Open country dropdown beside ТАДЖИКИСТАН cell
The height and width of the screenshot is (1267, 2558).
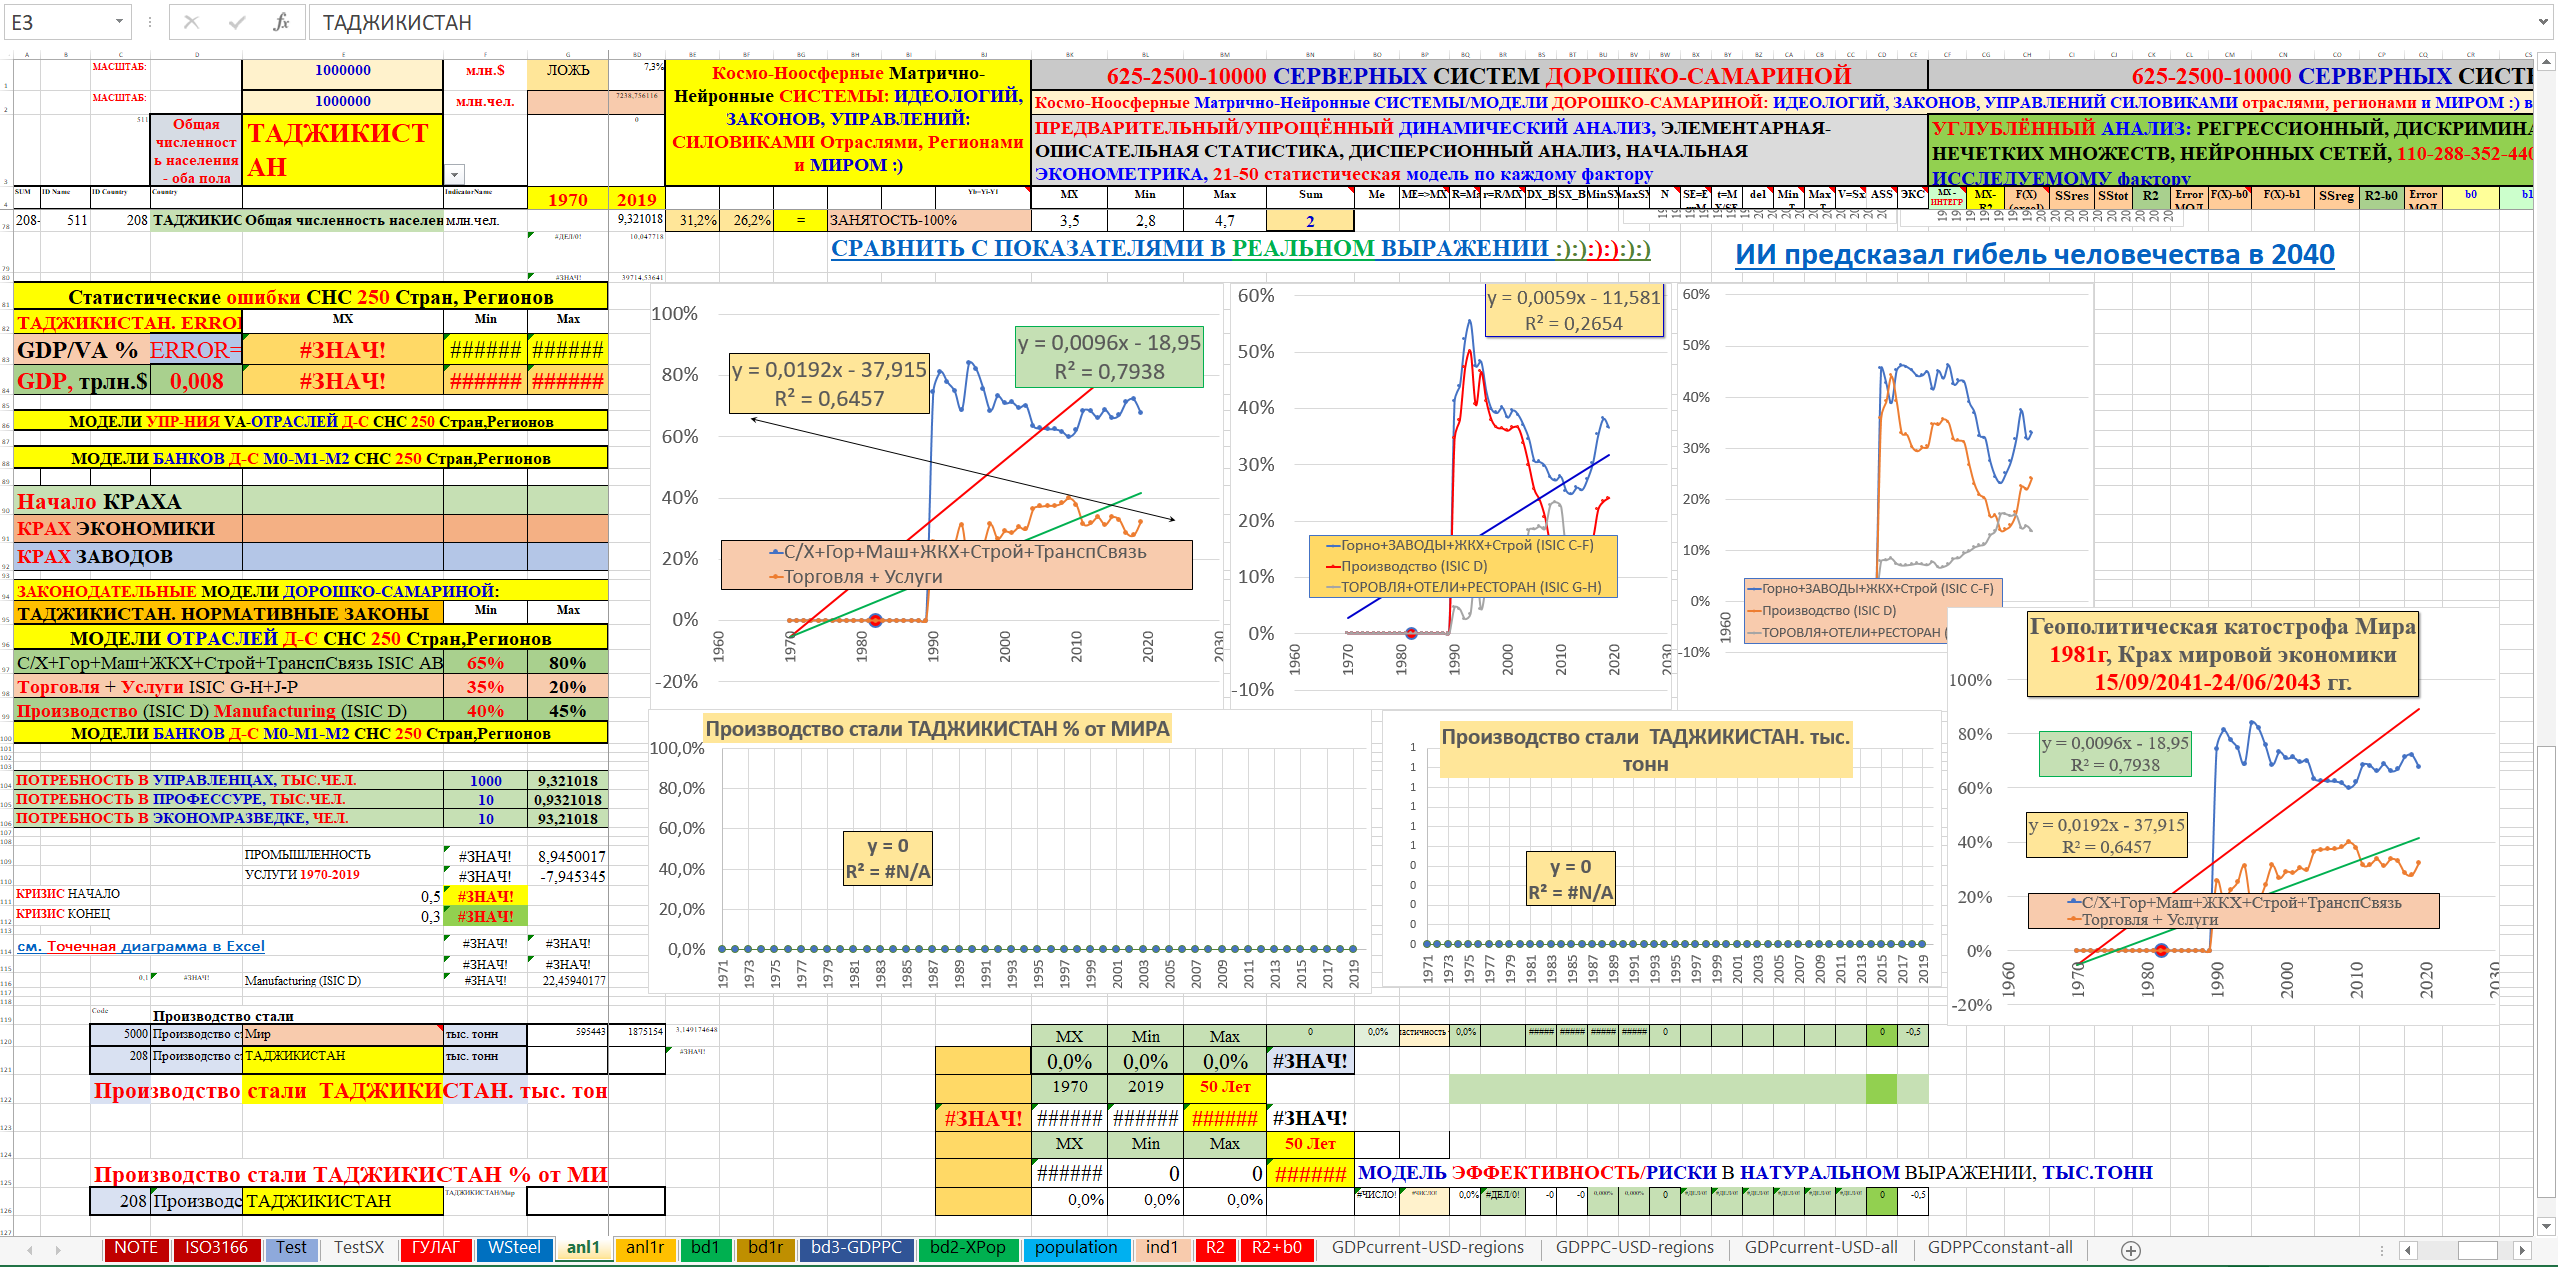(455, 175)
